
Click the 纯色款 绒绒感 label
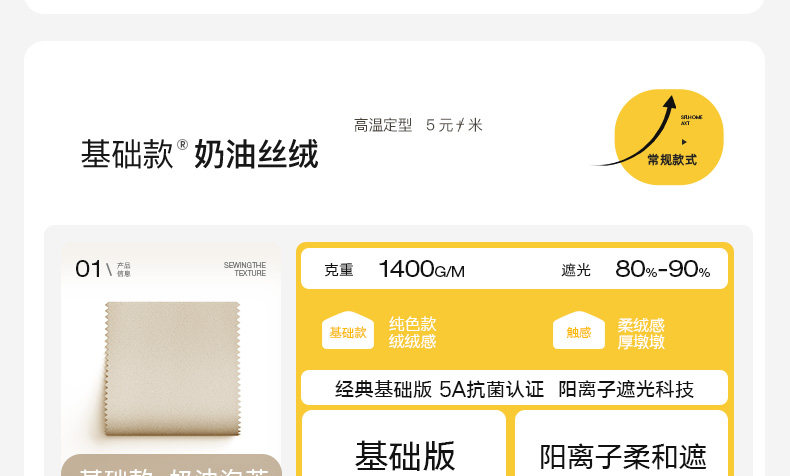click(x=413, y=332)
